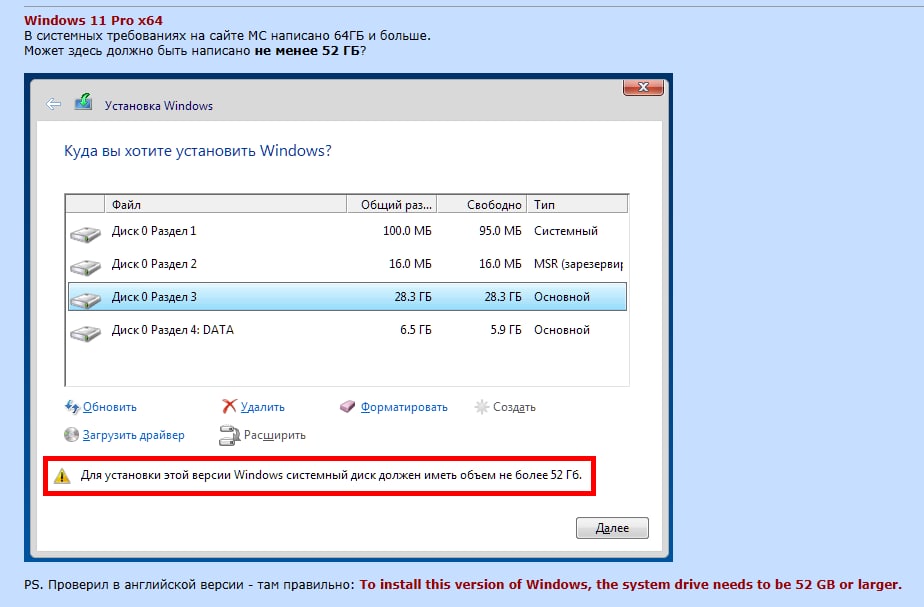Click the Удалить link
The image size is (924, 607).
point(262,407)
